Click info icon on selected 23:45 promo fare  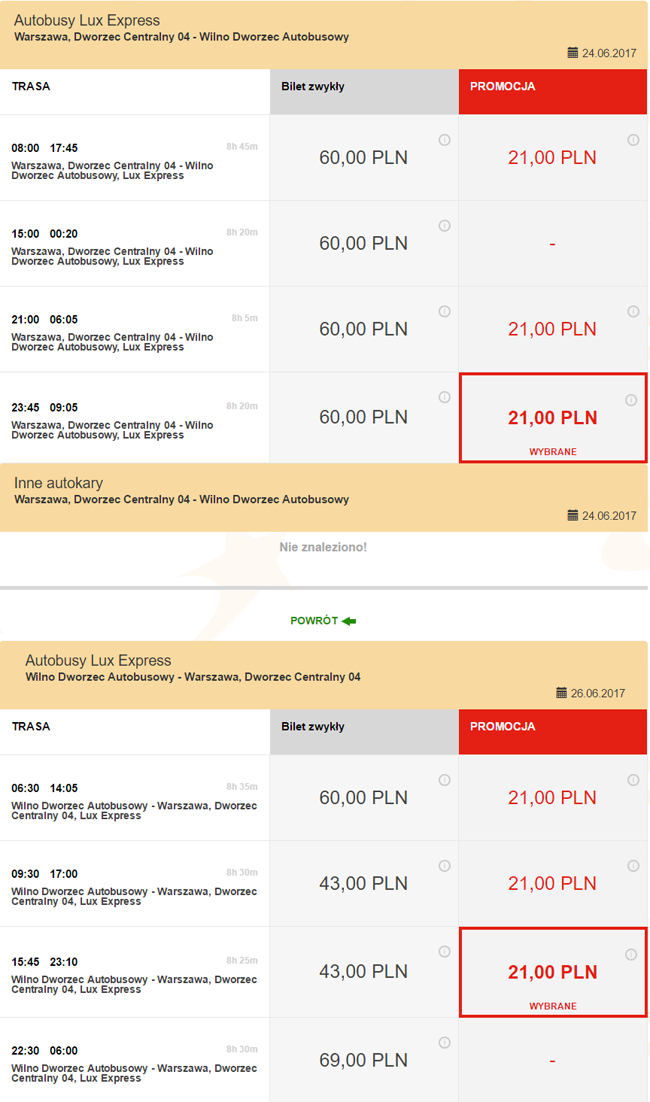click(631, 400)
